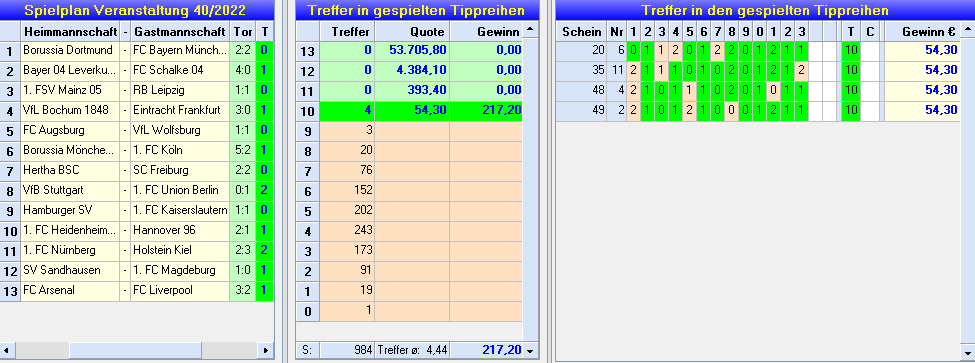Image resolution: width=975 pixels, height=363 pixels.
Task: Click the Quote column header
Action: (x=412, y=31)
